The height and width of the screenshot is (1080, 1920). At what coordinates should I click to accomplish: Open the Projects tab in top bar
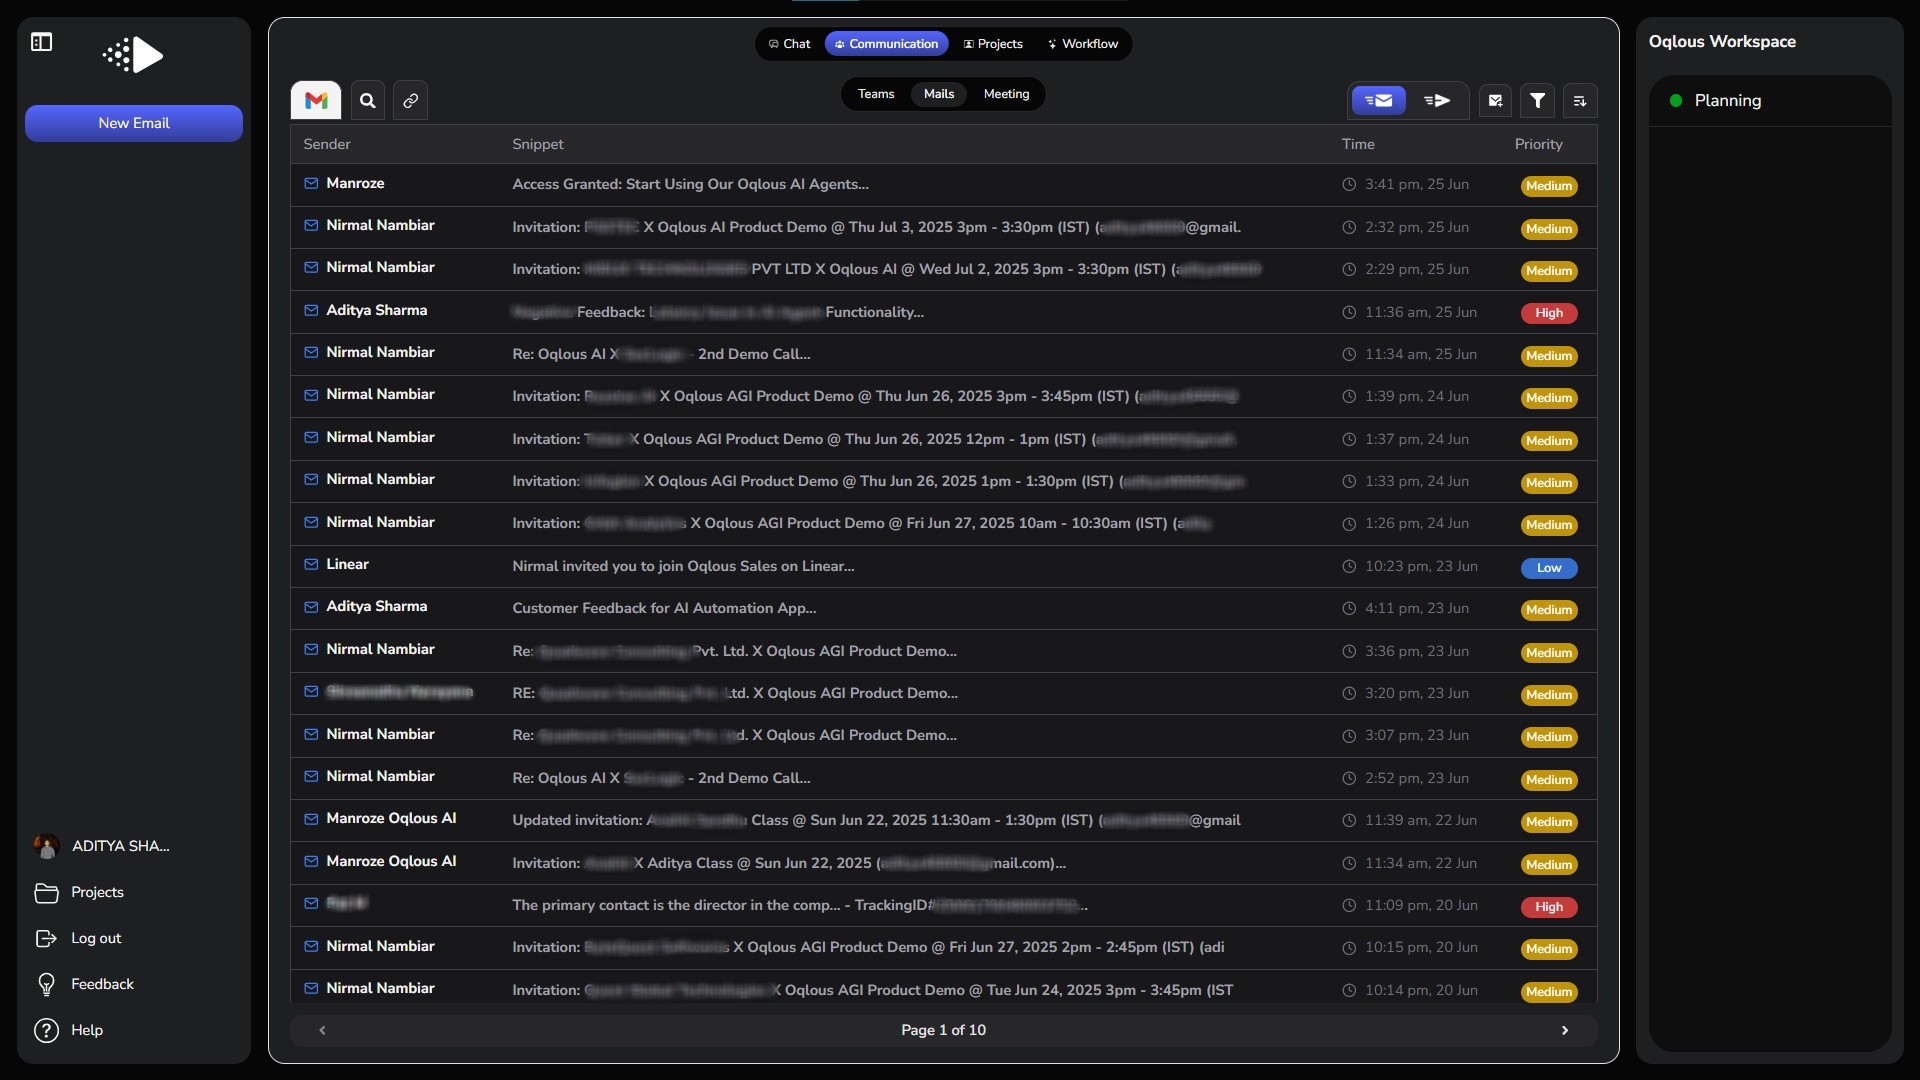coord(992,44)
